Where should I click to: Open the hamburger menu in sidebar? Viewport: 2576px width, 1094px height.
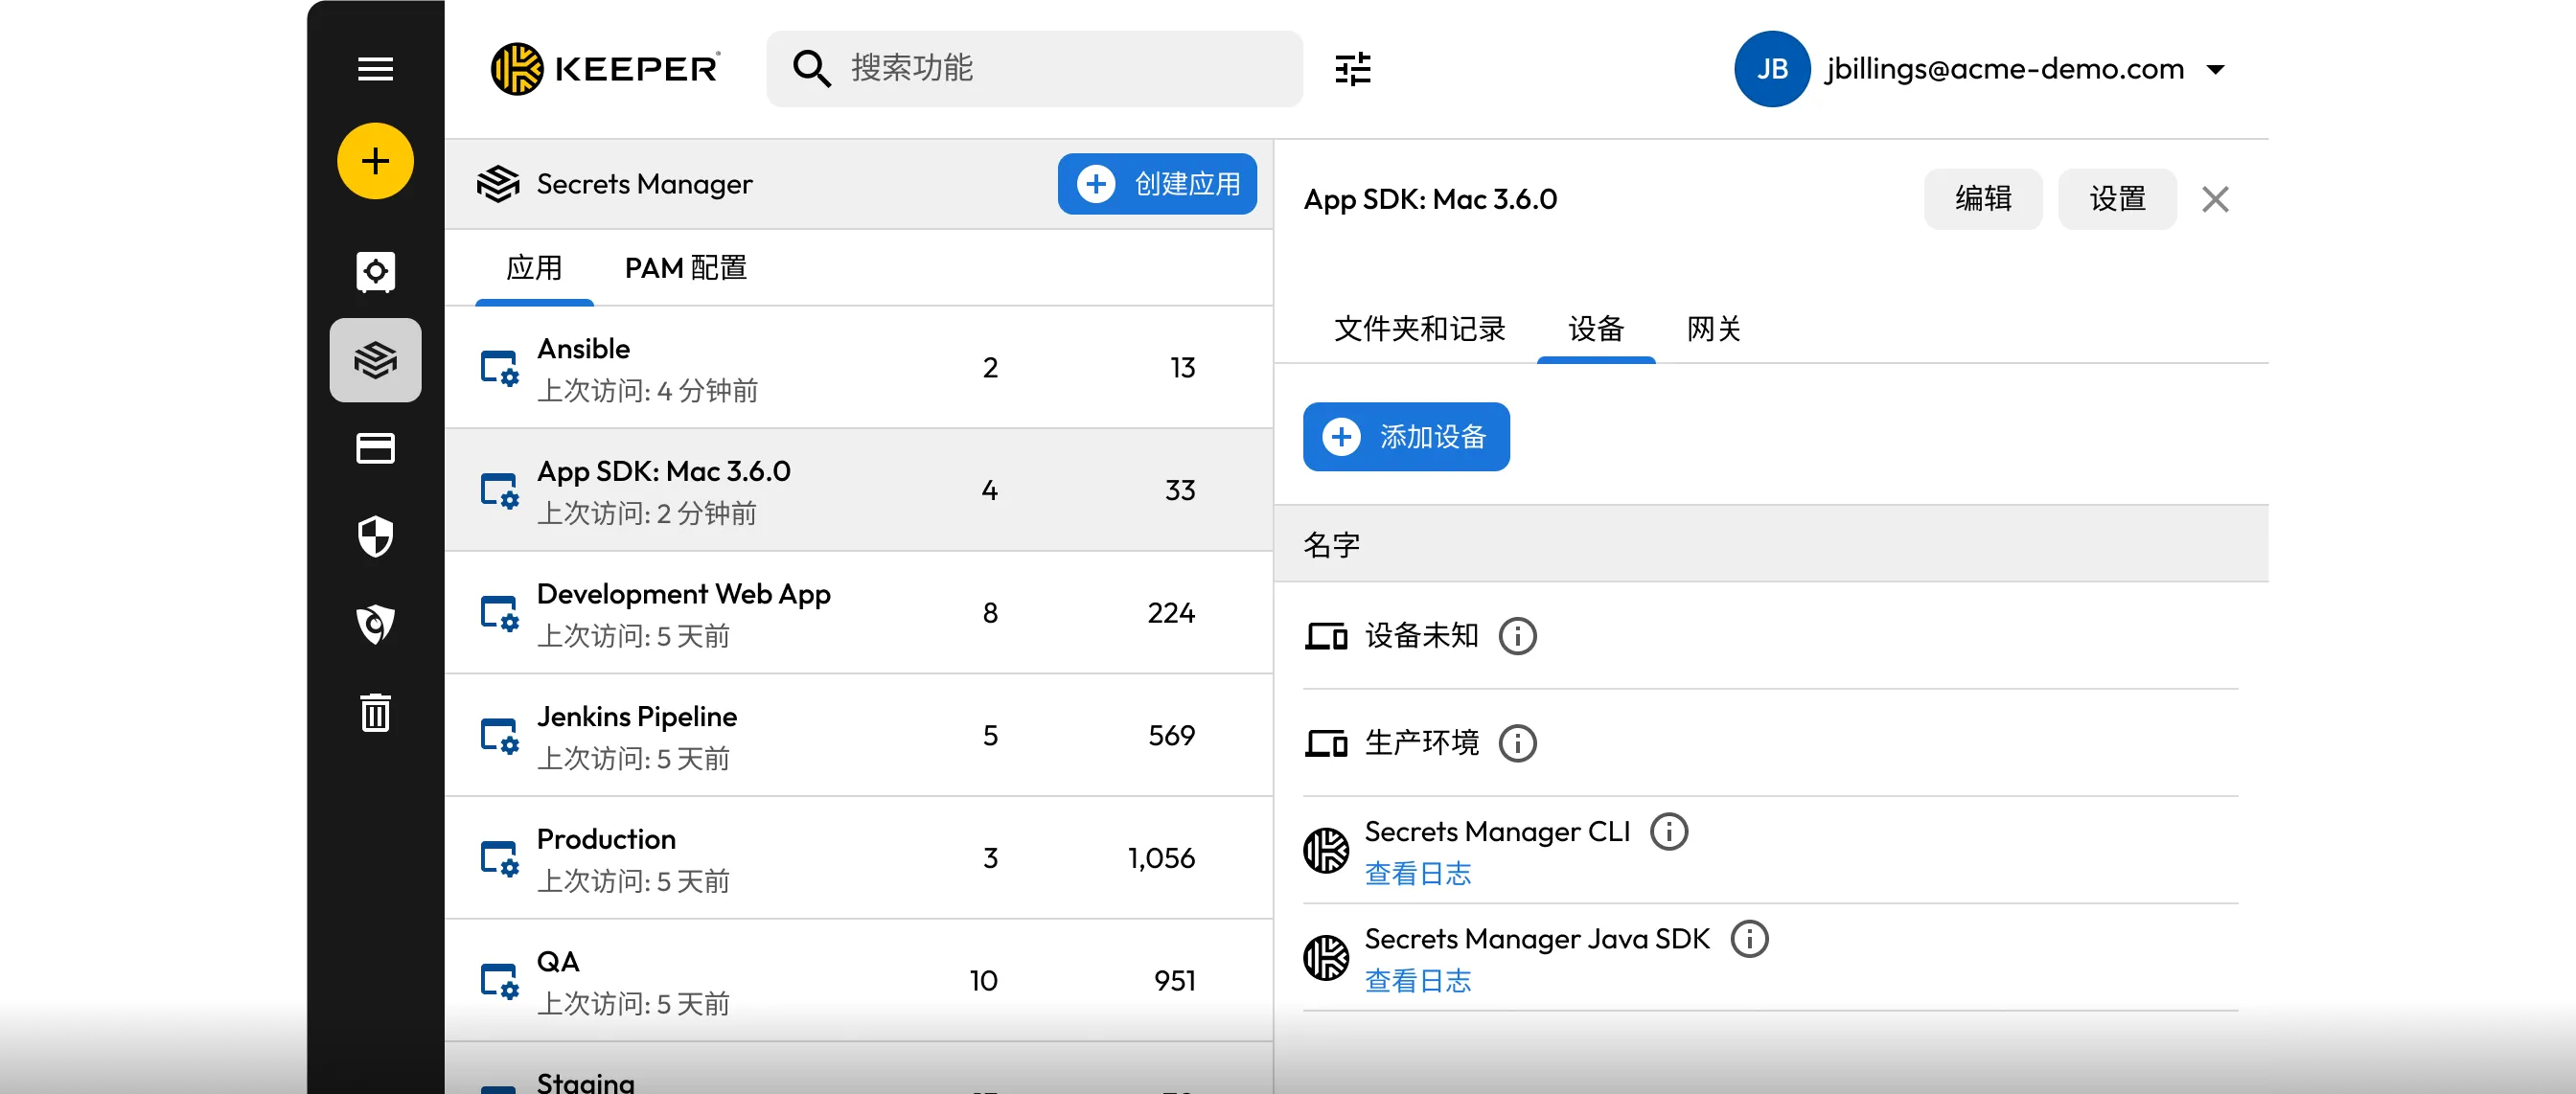(x=375, y=69)
